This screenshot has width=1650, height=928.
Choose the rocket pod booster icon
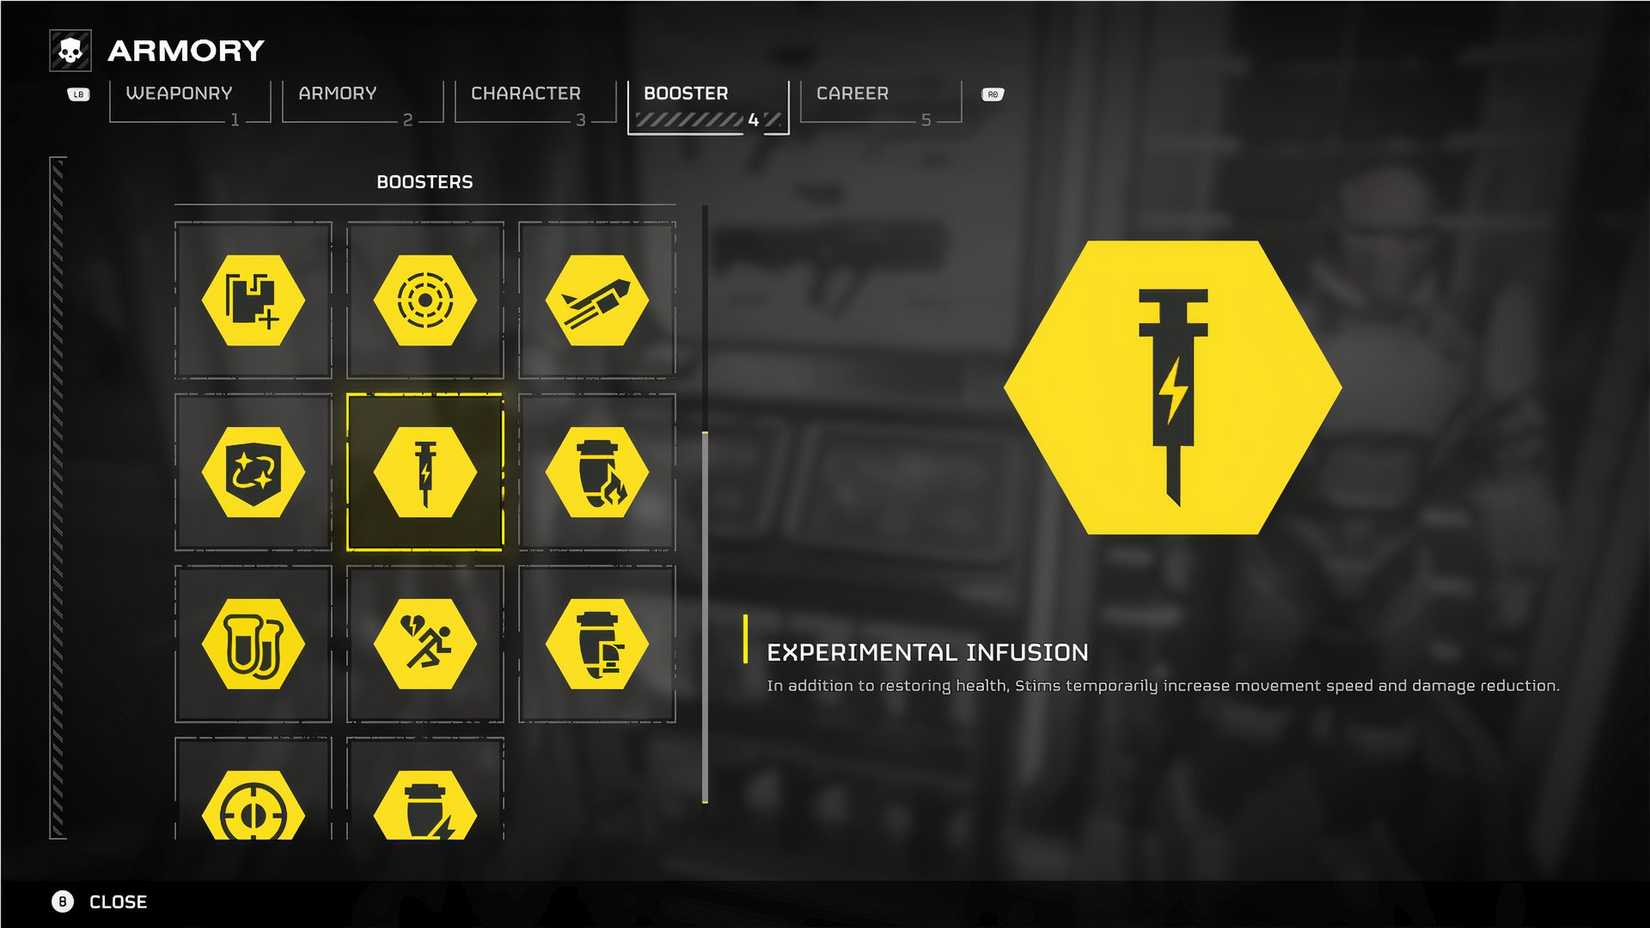[597, 300]
